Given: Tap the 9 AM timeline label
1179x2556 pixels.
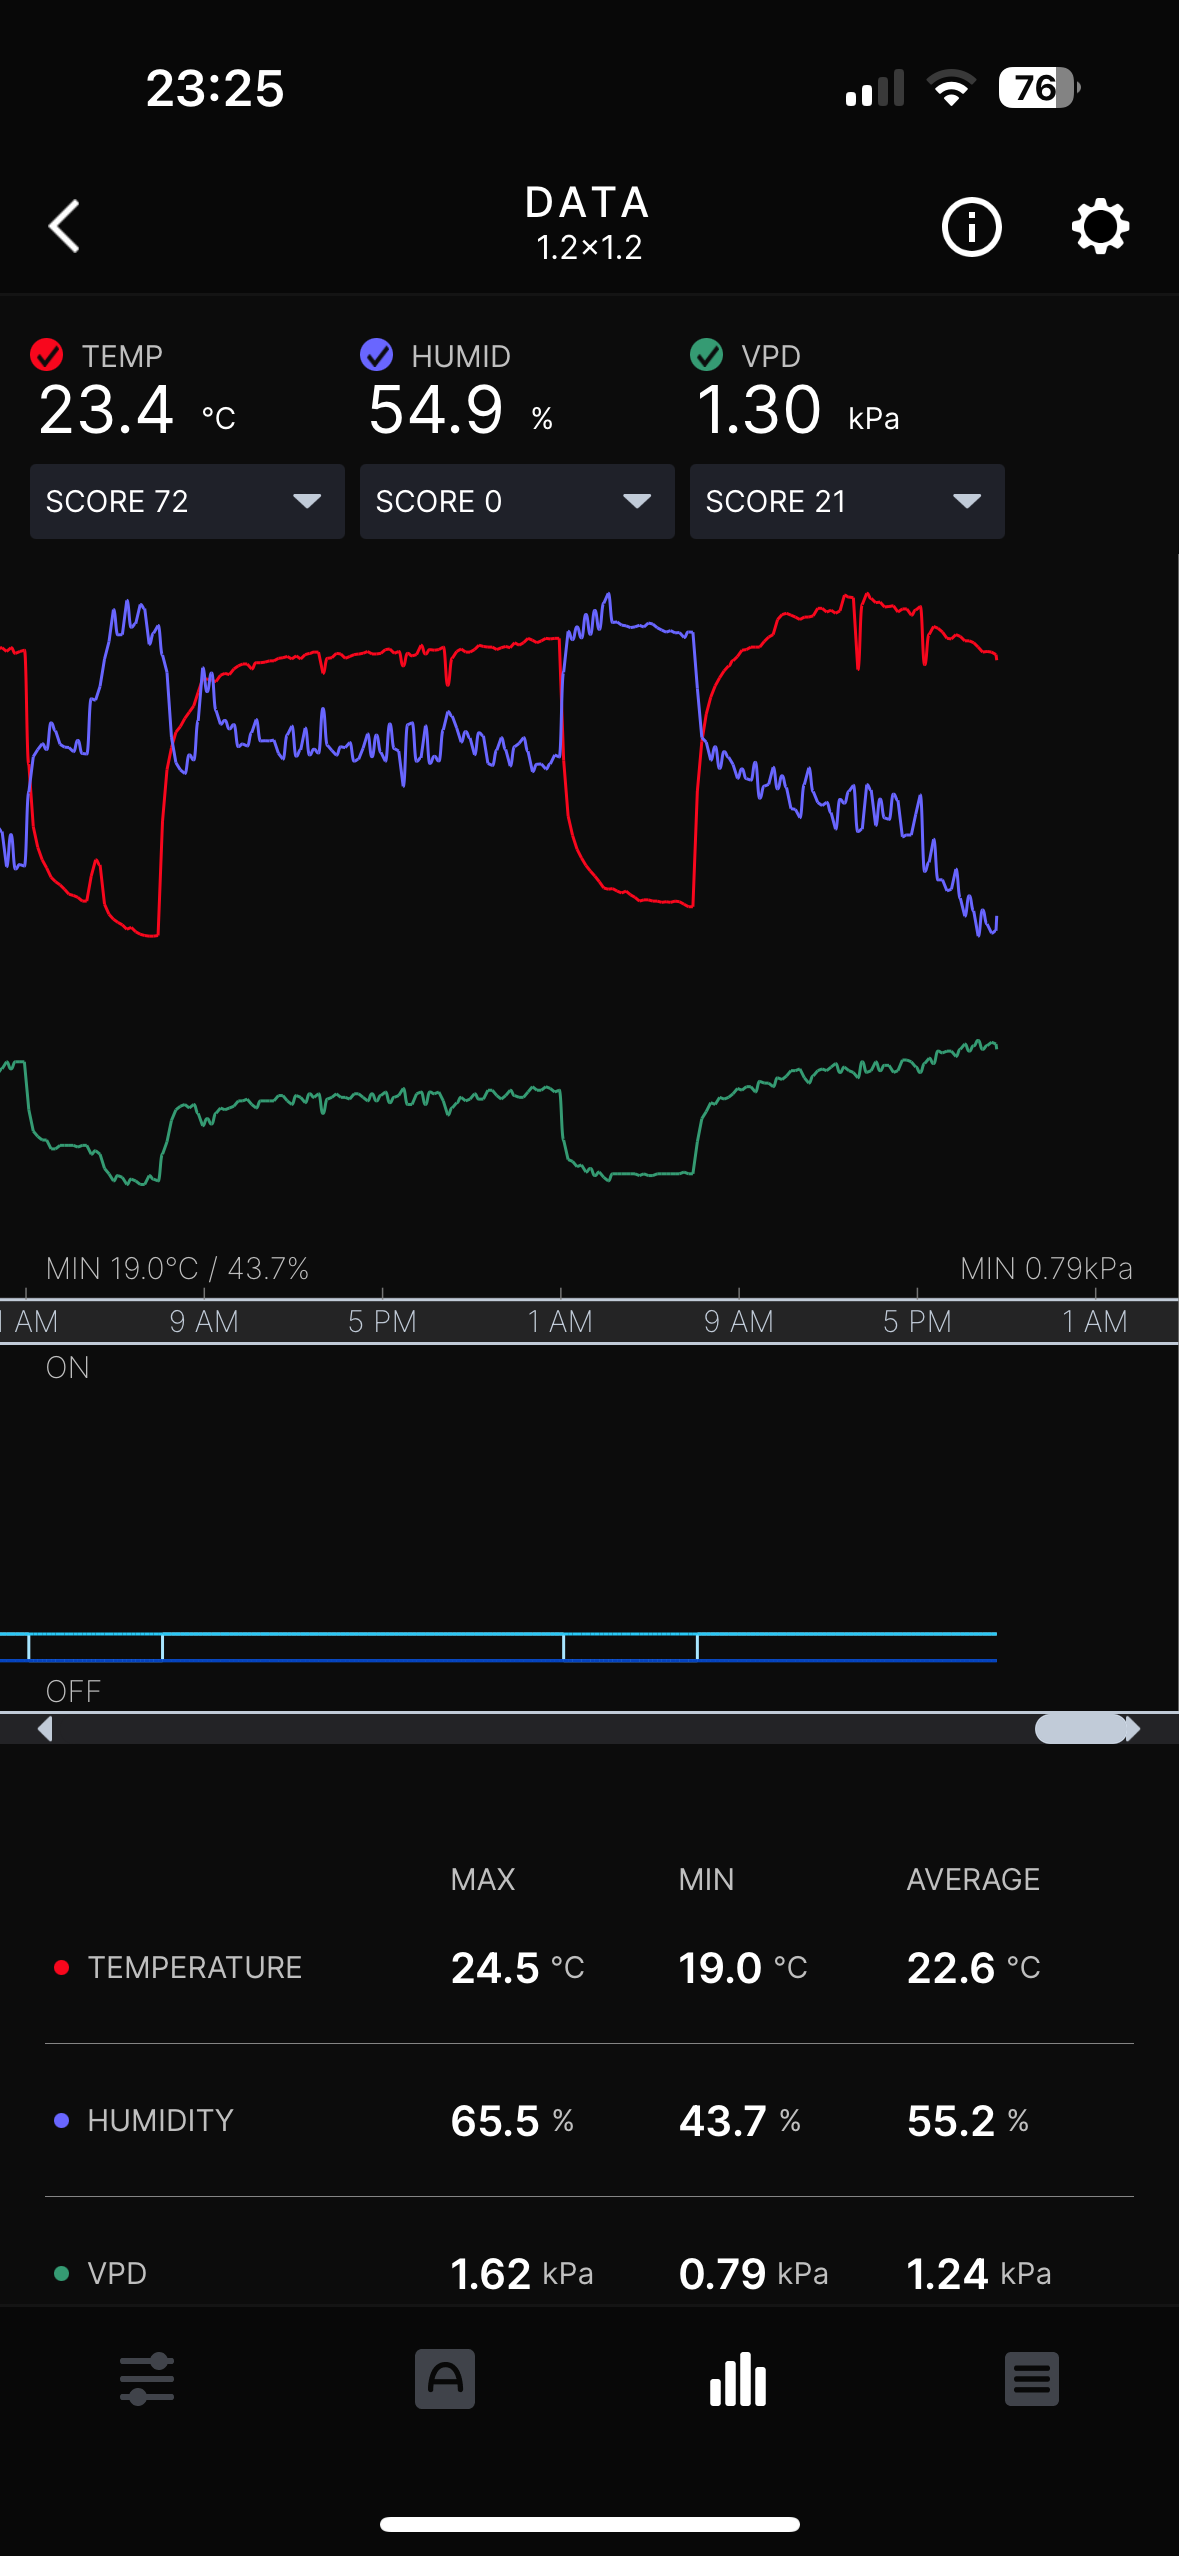Looking at the screenshot, I should 204,1321.
